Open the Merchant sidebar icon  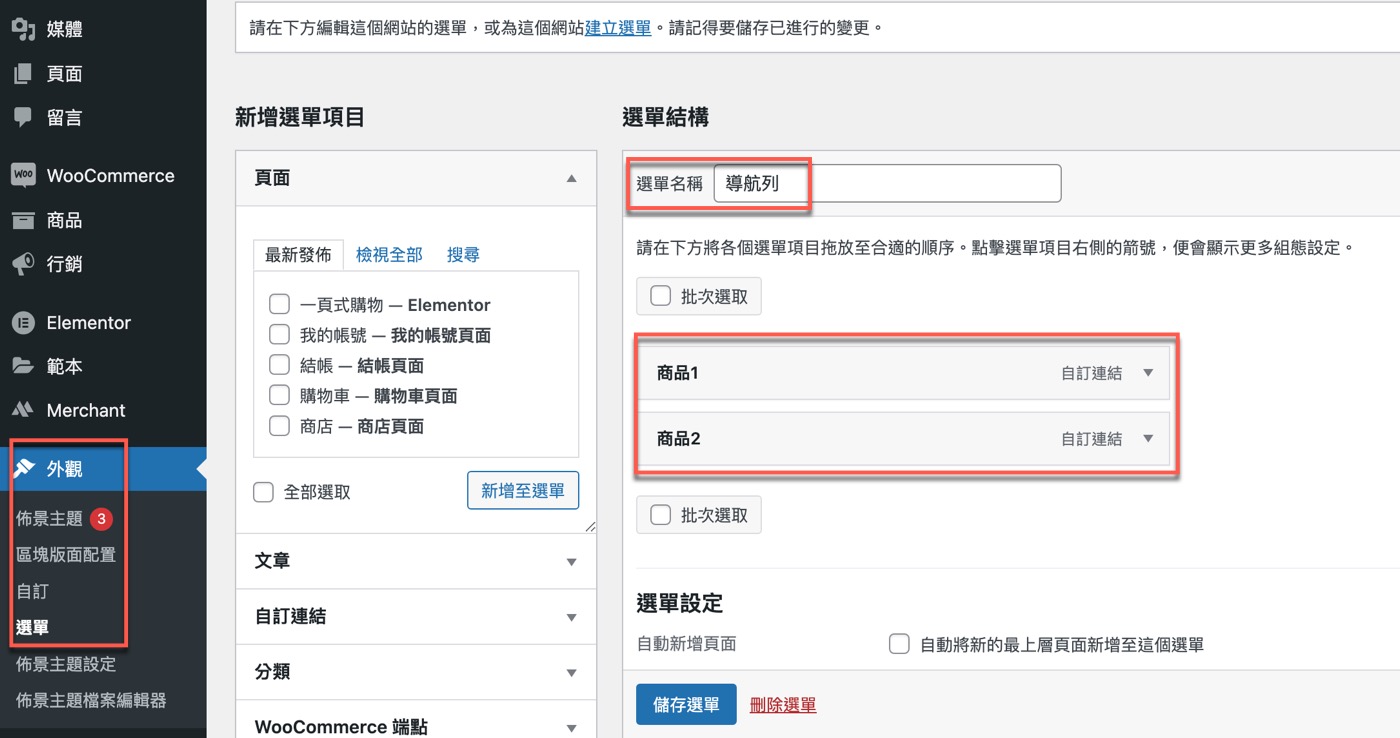point(23,410)
